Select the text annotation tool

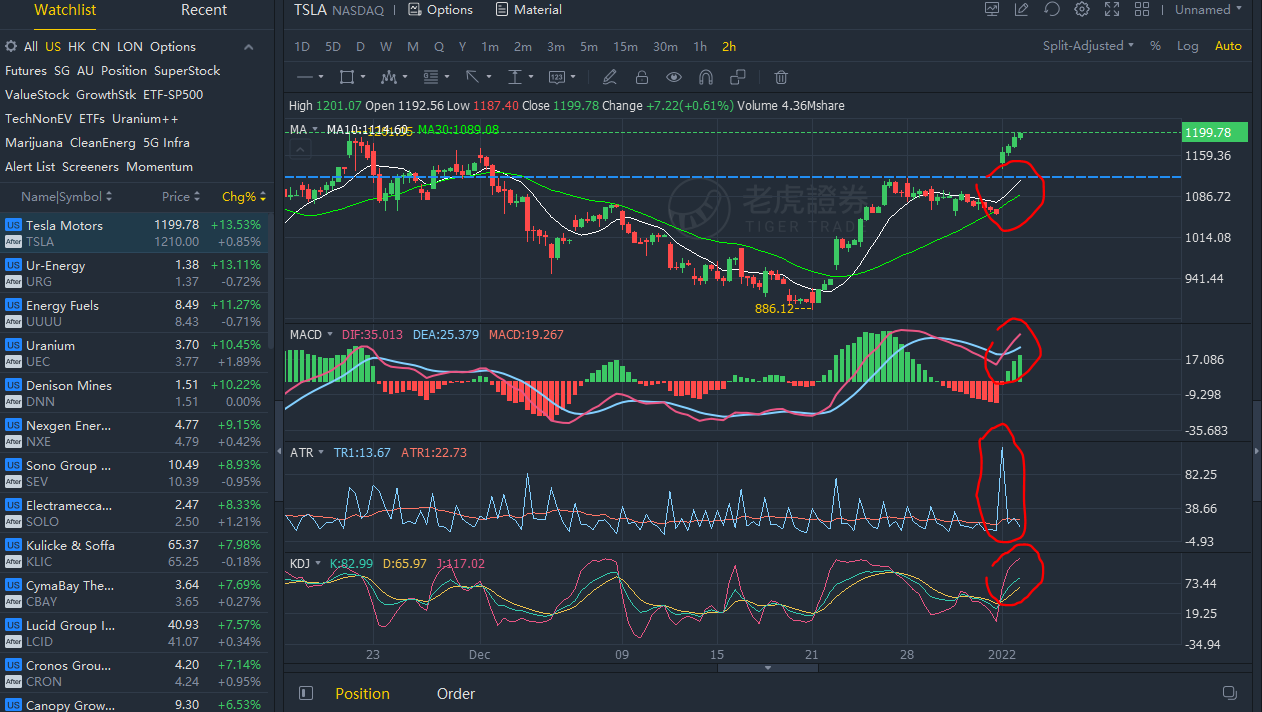(557, 77)
